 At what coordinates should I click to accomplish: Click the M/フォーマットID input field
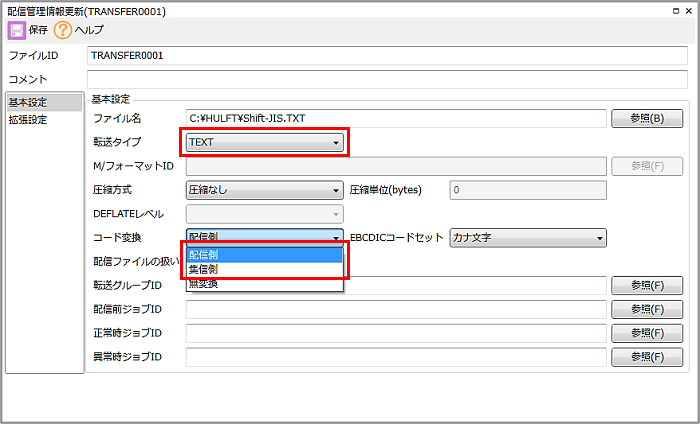[396, 166]
